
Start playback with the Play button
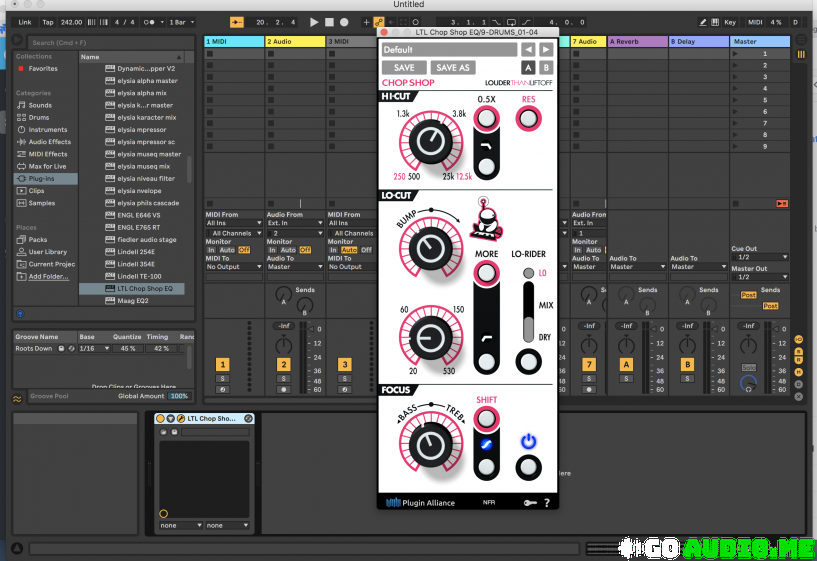pos(314,22)
